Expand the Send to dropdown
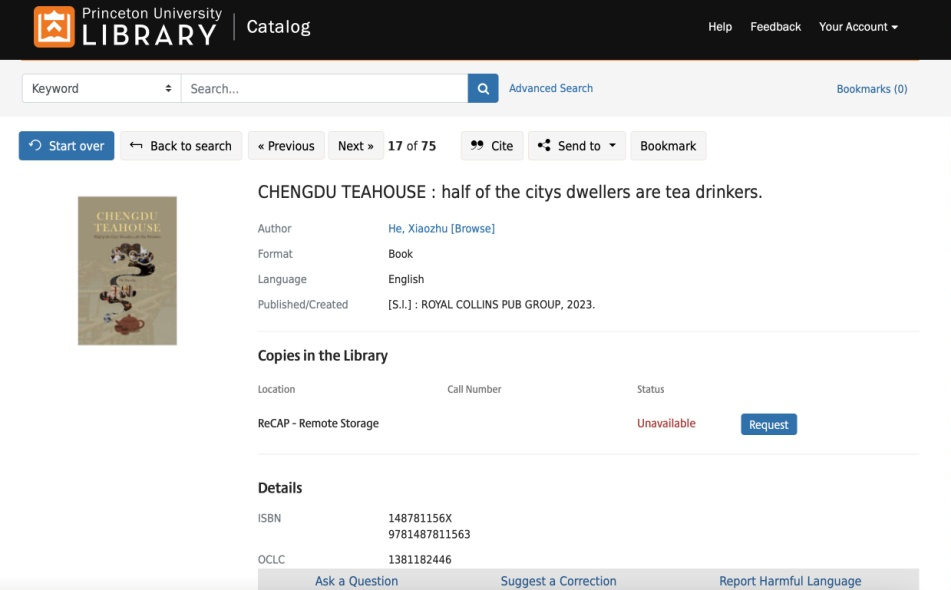 coord(577,146)
